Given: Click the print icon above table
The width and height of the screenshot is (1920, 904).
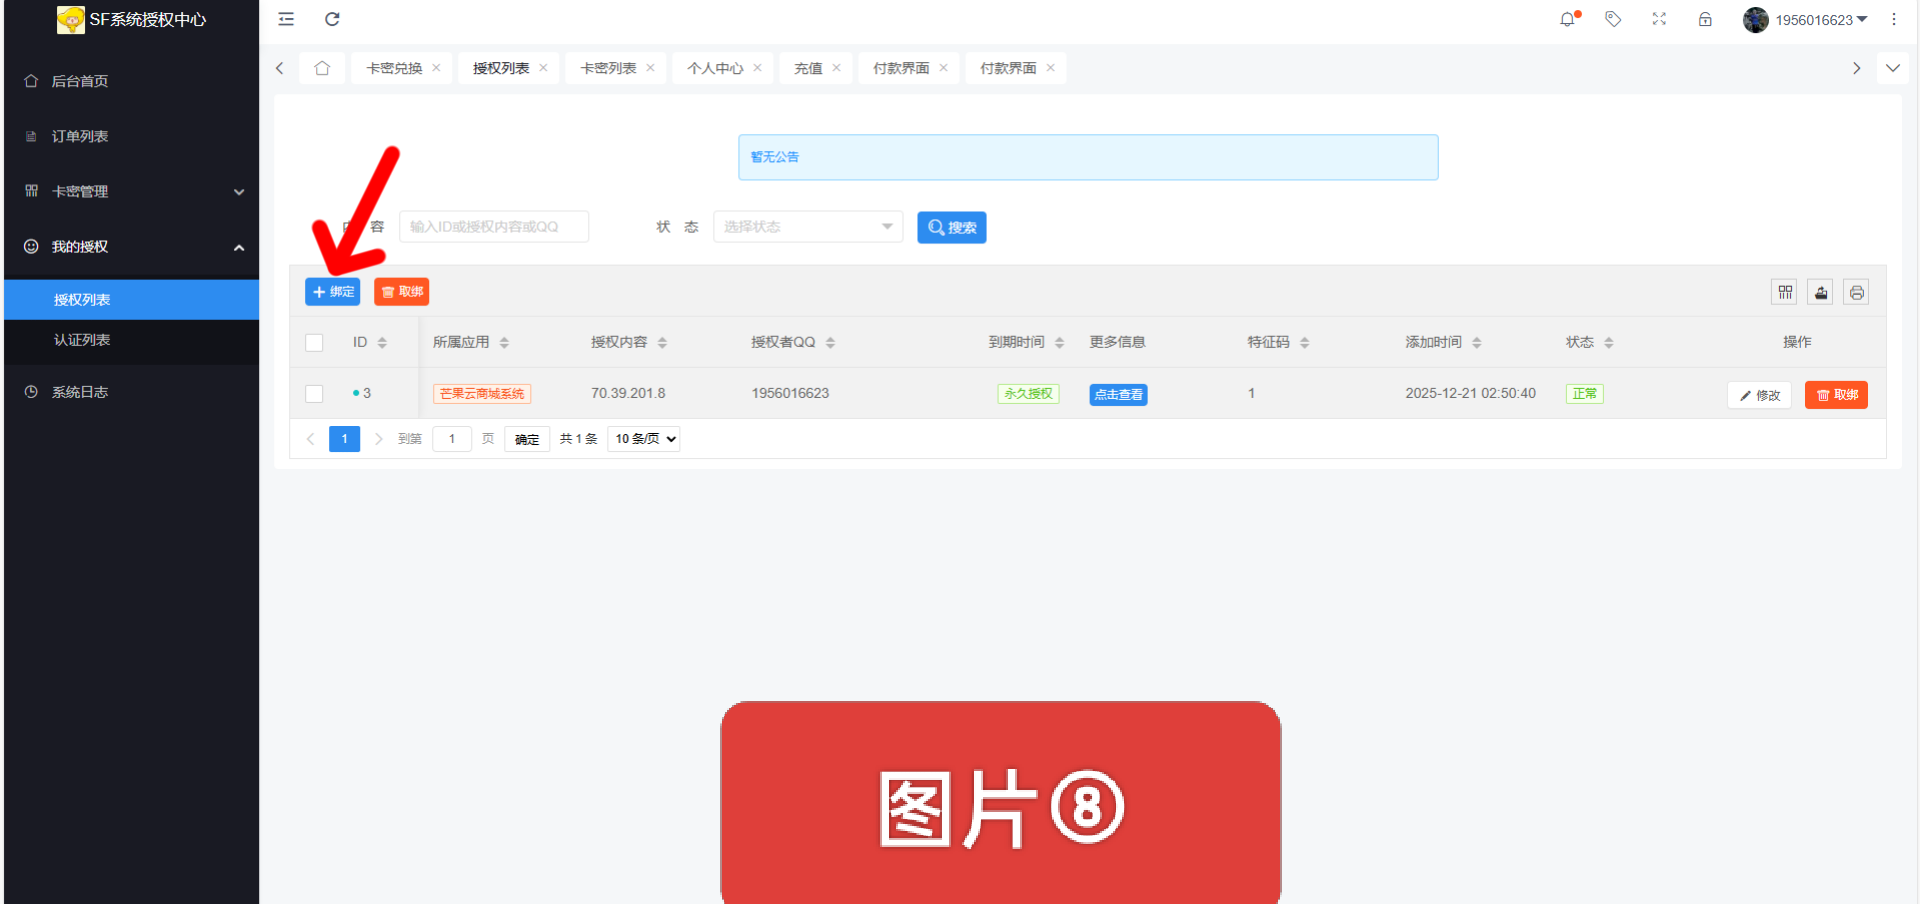Looking at the screenshot, I should [x=1856, y=292].
